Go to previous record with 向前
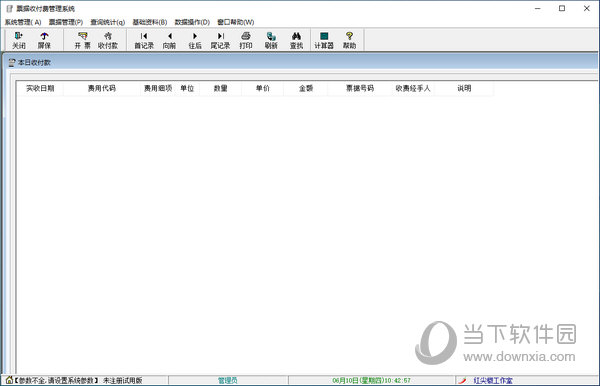This screenshot has width=600, height=386. point(169,40)
